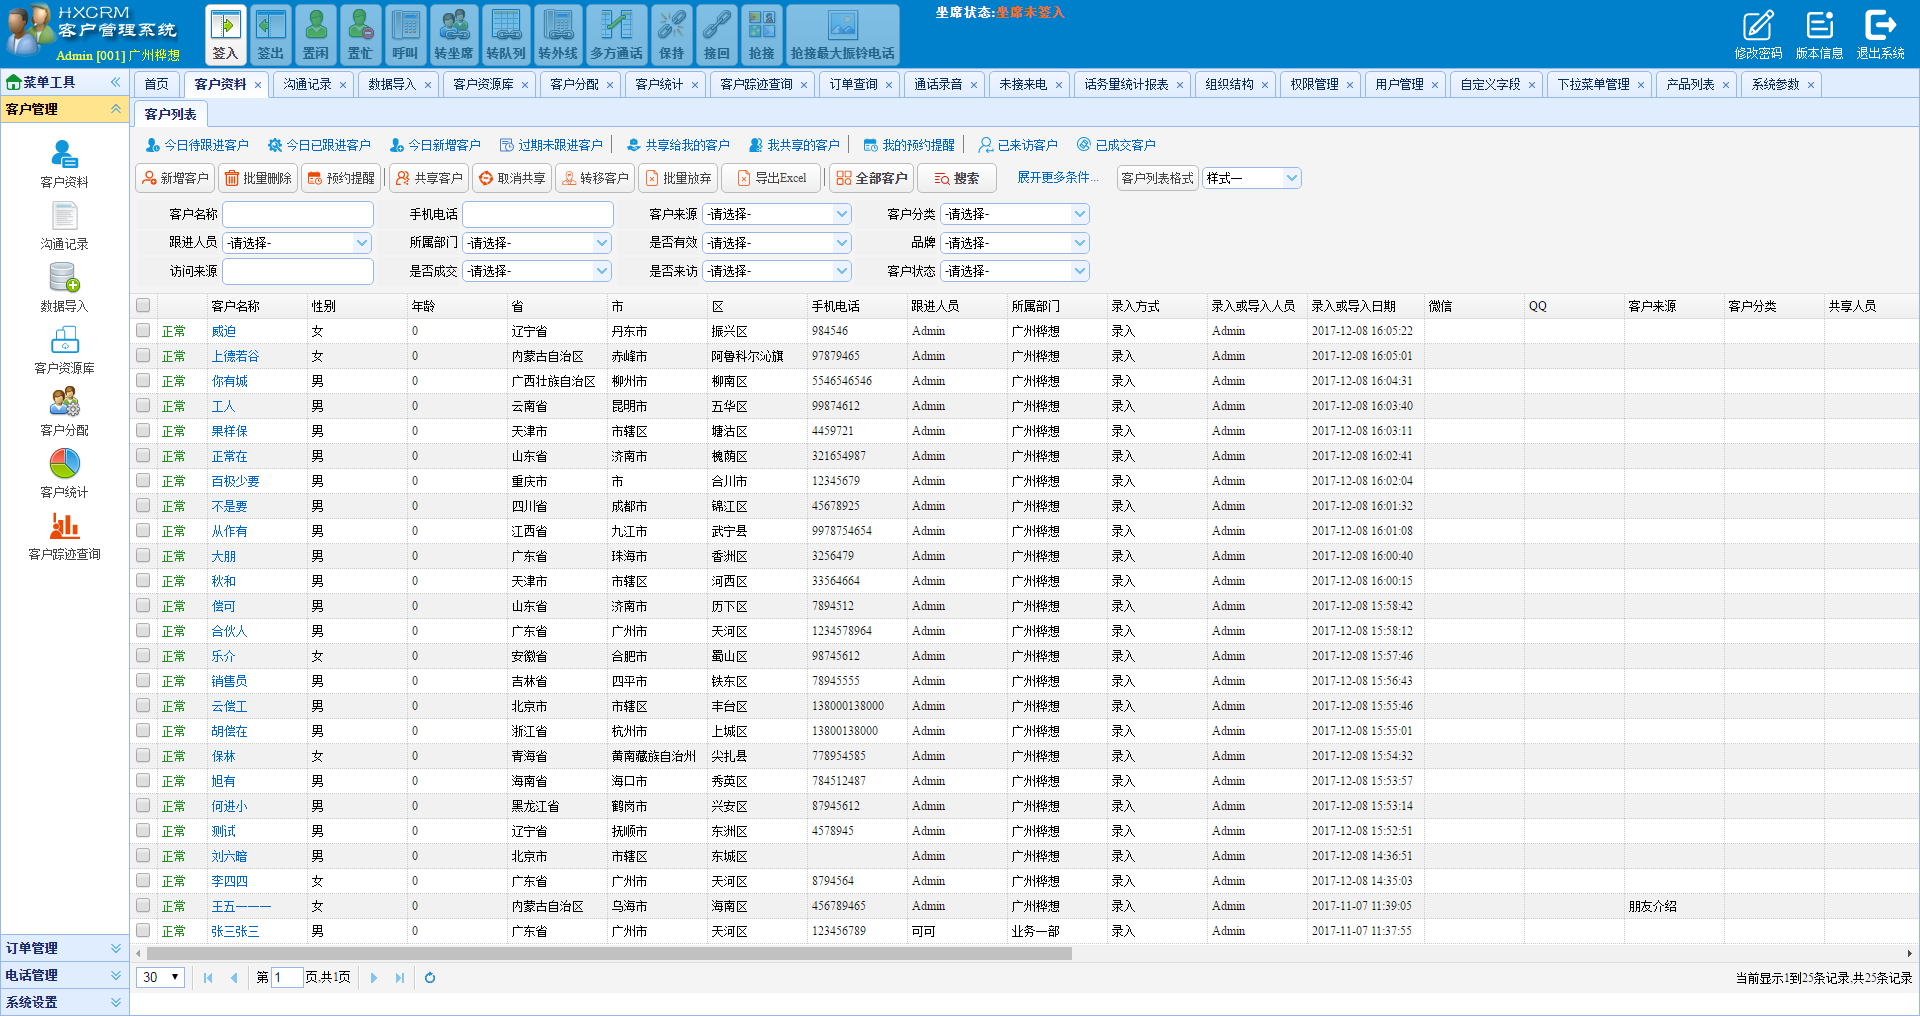This screenshot has width=1920, height=1017.
Task: Check the row for customer 合伙人
Action: click(x=143, y=631)
